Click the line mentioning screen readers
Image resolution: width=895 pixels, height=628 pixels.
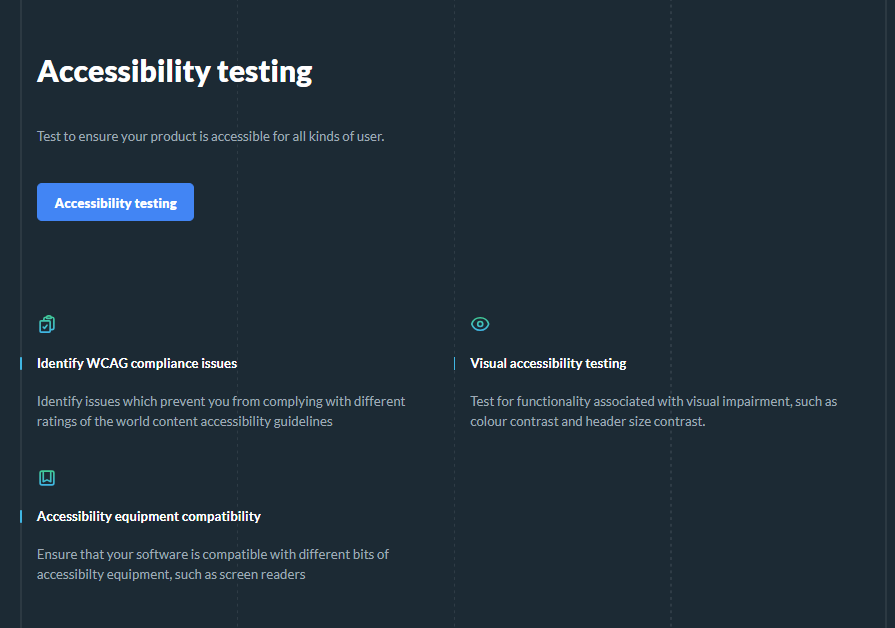171,574
